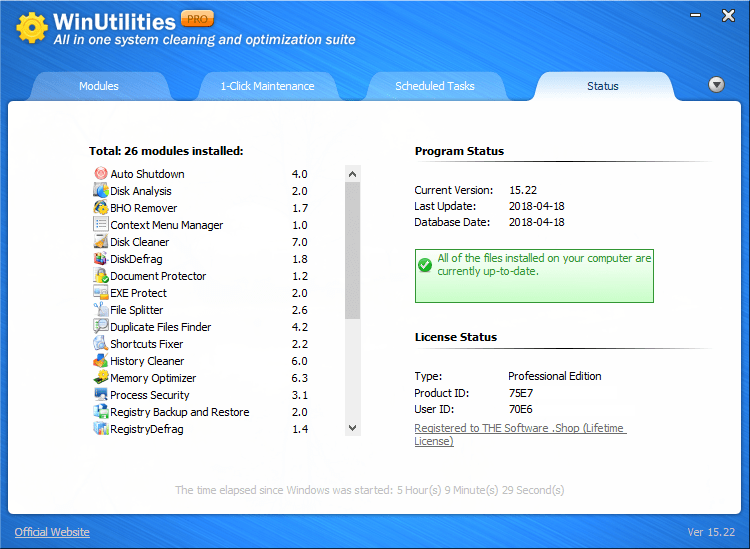Close the WinUtilities window
This screenshot has height=549, width=750.
[728, 16]
